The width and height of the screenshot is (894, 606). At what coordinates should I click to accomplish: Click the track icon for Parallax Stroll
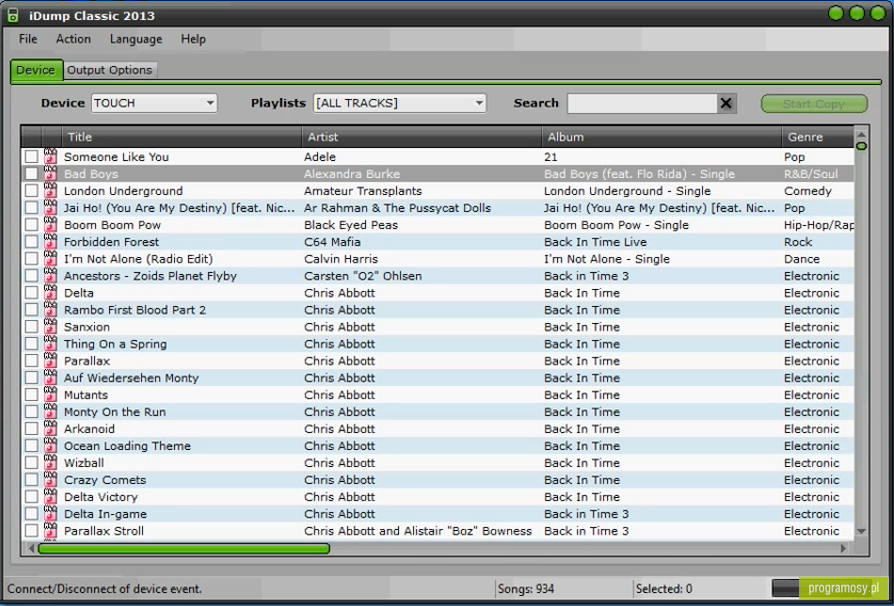tap(51, 531)
